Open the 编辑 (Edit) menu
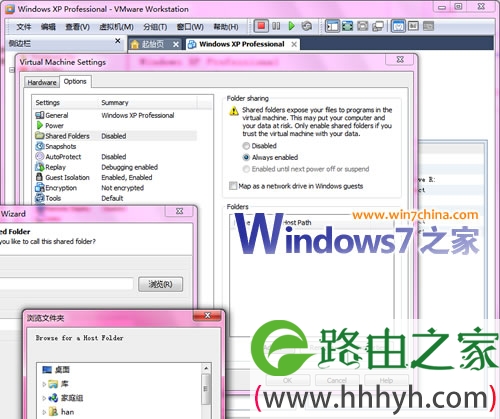 (x=48, y=27)
